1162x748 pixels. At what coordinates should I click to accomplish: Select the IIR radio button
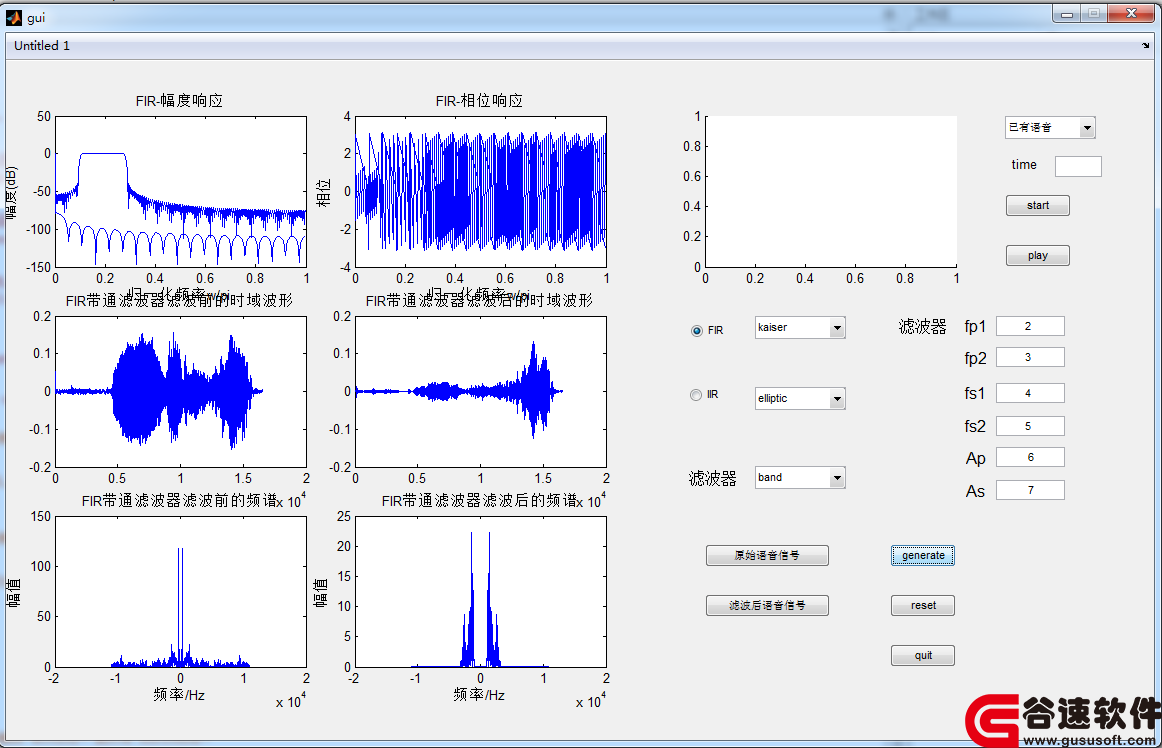tap(696, 395)
